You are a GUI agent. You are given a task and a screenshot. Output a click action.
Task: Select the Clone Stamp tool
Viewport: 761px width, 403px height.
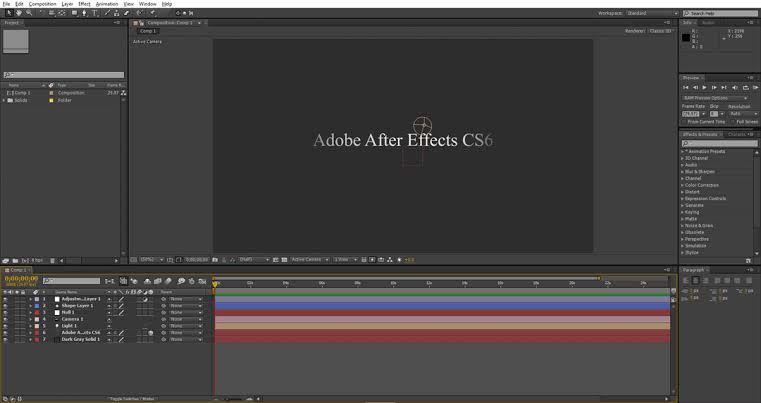tap(116, 13)
